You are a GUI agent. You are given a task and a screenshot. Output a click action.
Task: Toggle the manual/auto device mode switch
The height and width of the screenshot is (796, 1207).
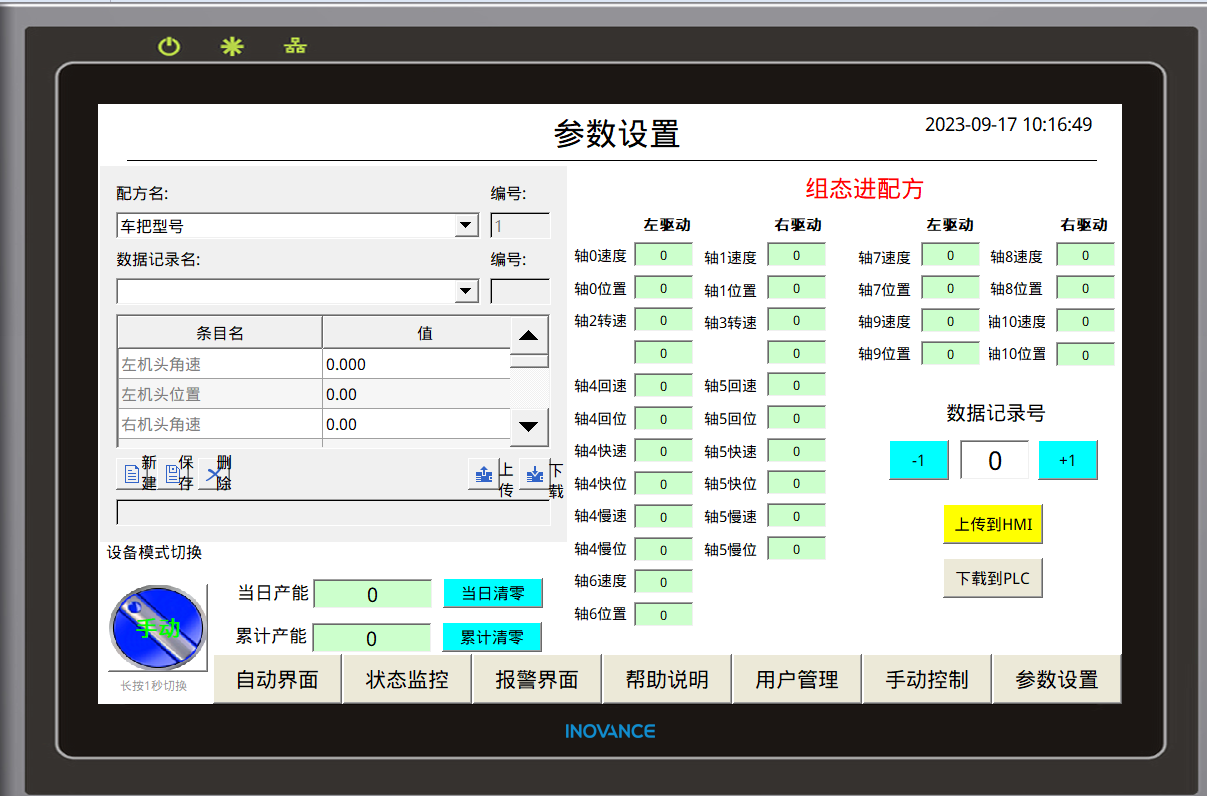click(157, 628)
